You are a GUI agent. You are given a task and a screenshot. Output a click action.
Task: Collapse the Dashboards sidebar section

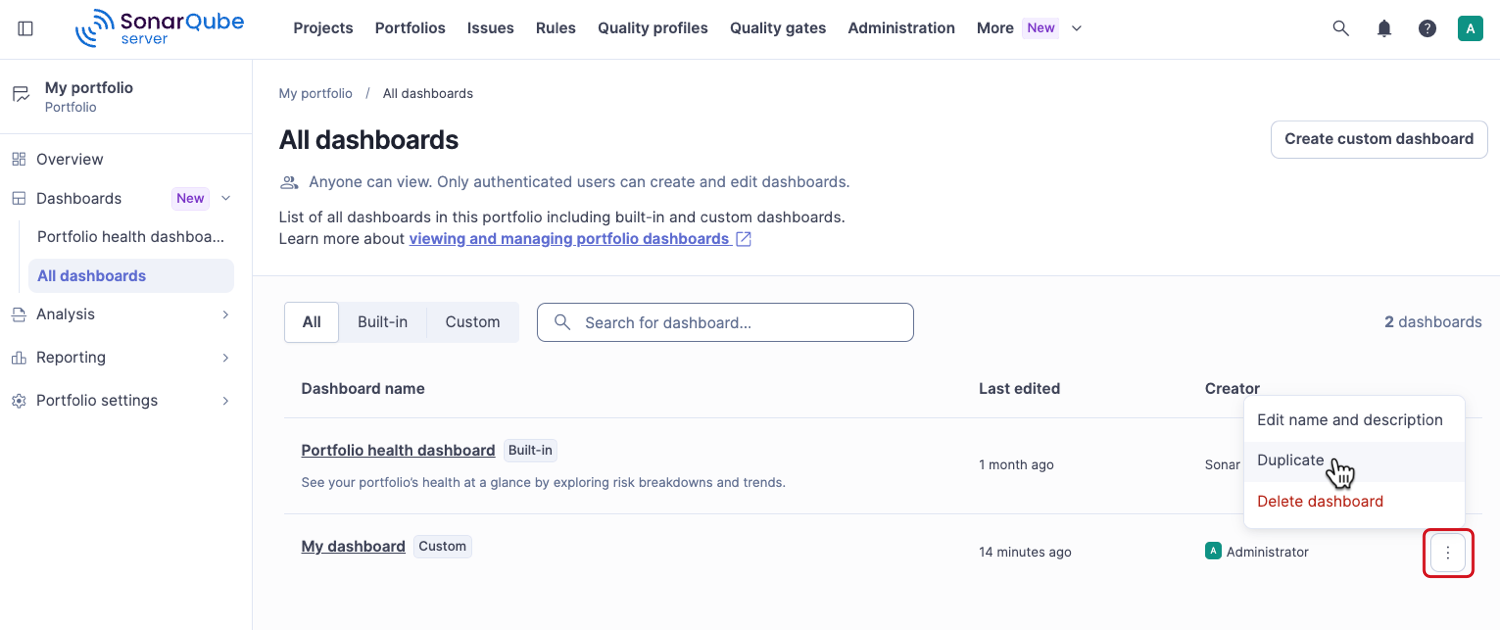(226, 198)
